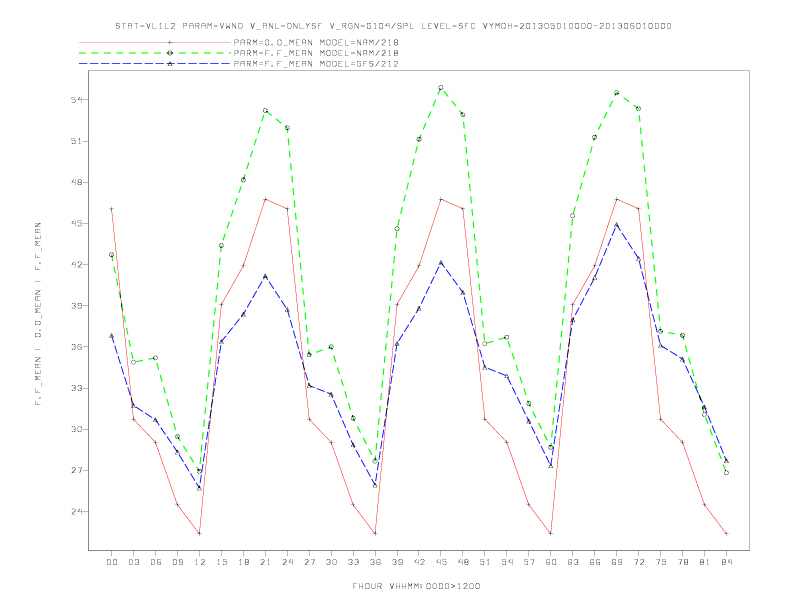The image size is (792, 612).
Task: Click x-axis forecast hour label 21
Action: coord(265,562)
